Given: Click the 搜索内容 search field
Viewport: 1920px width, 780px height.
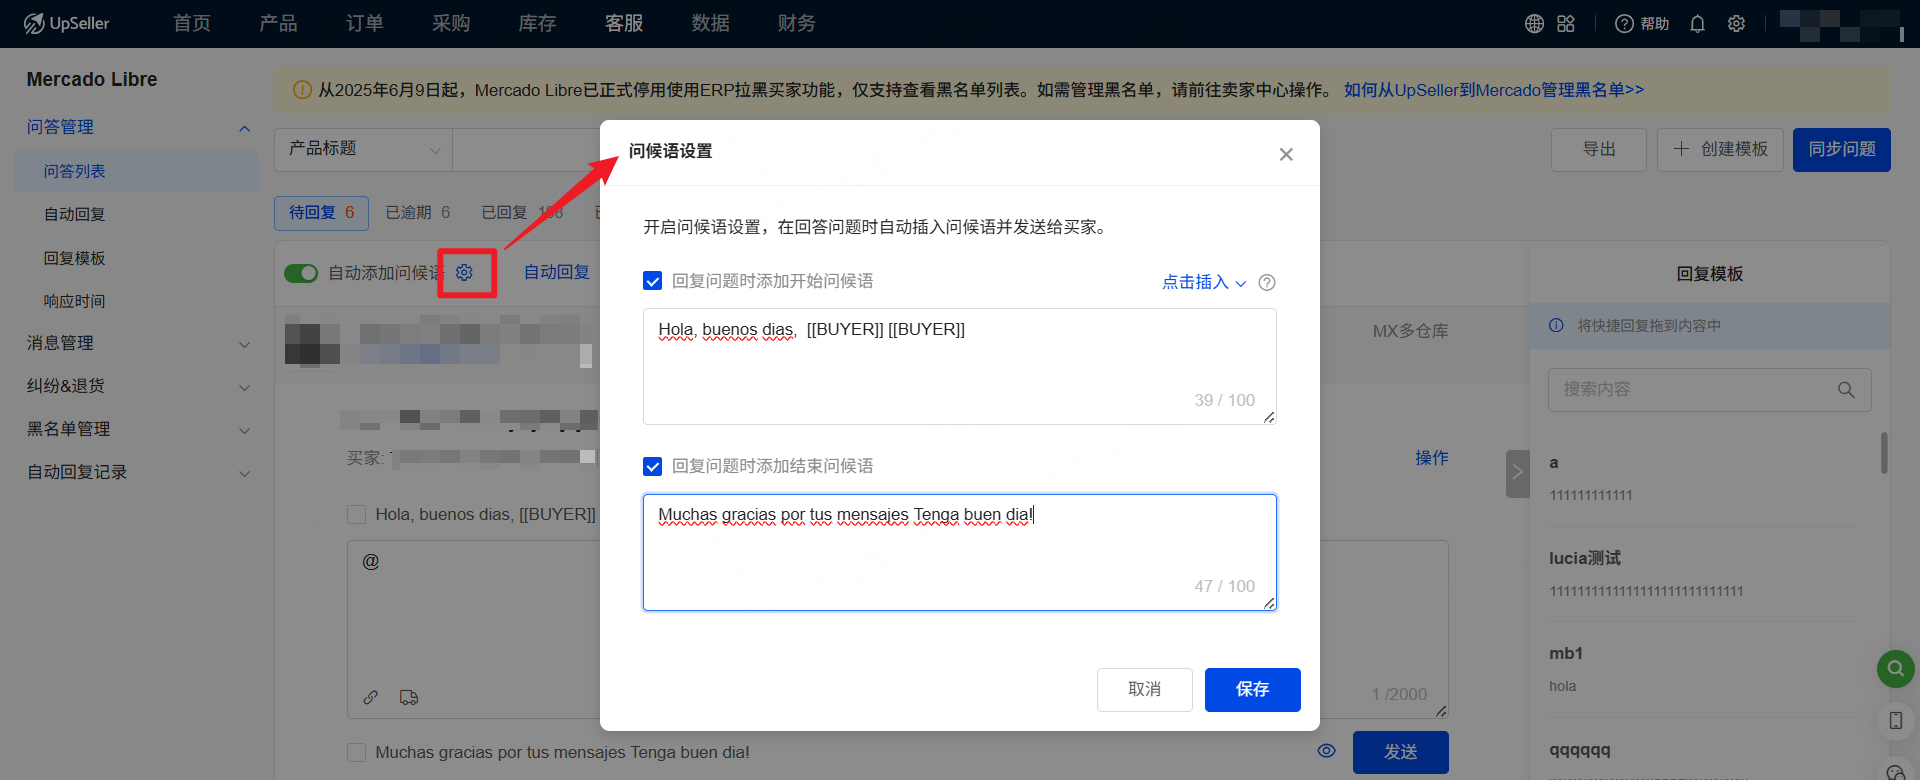Looking at the screenshot, I should click(1696, 389).
